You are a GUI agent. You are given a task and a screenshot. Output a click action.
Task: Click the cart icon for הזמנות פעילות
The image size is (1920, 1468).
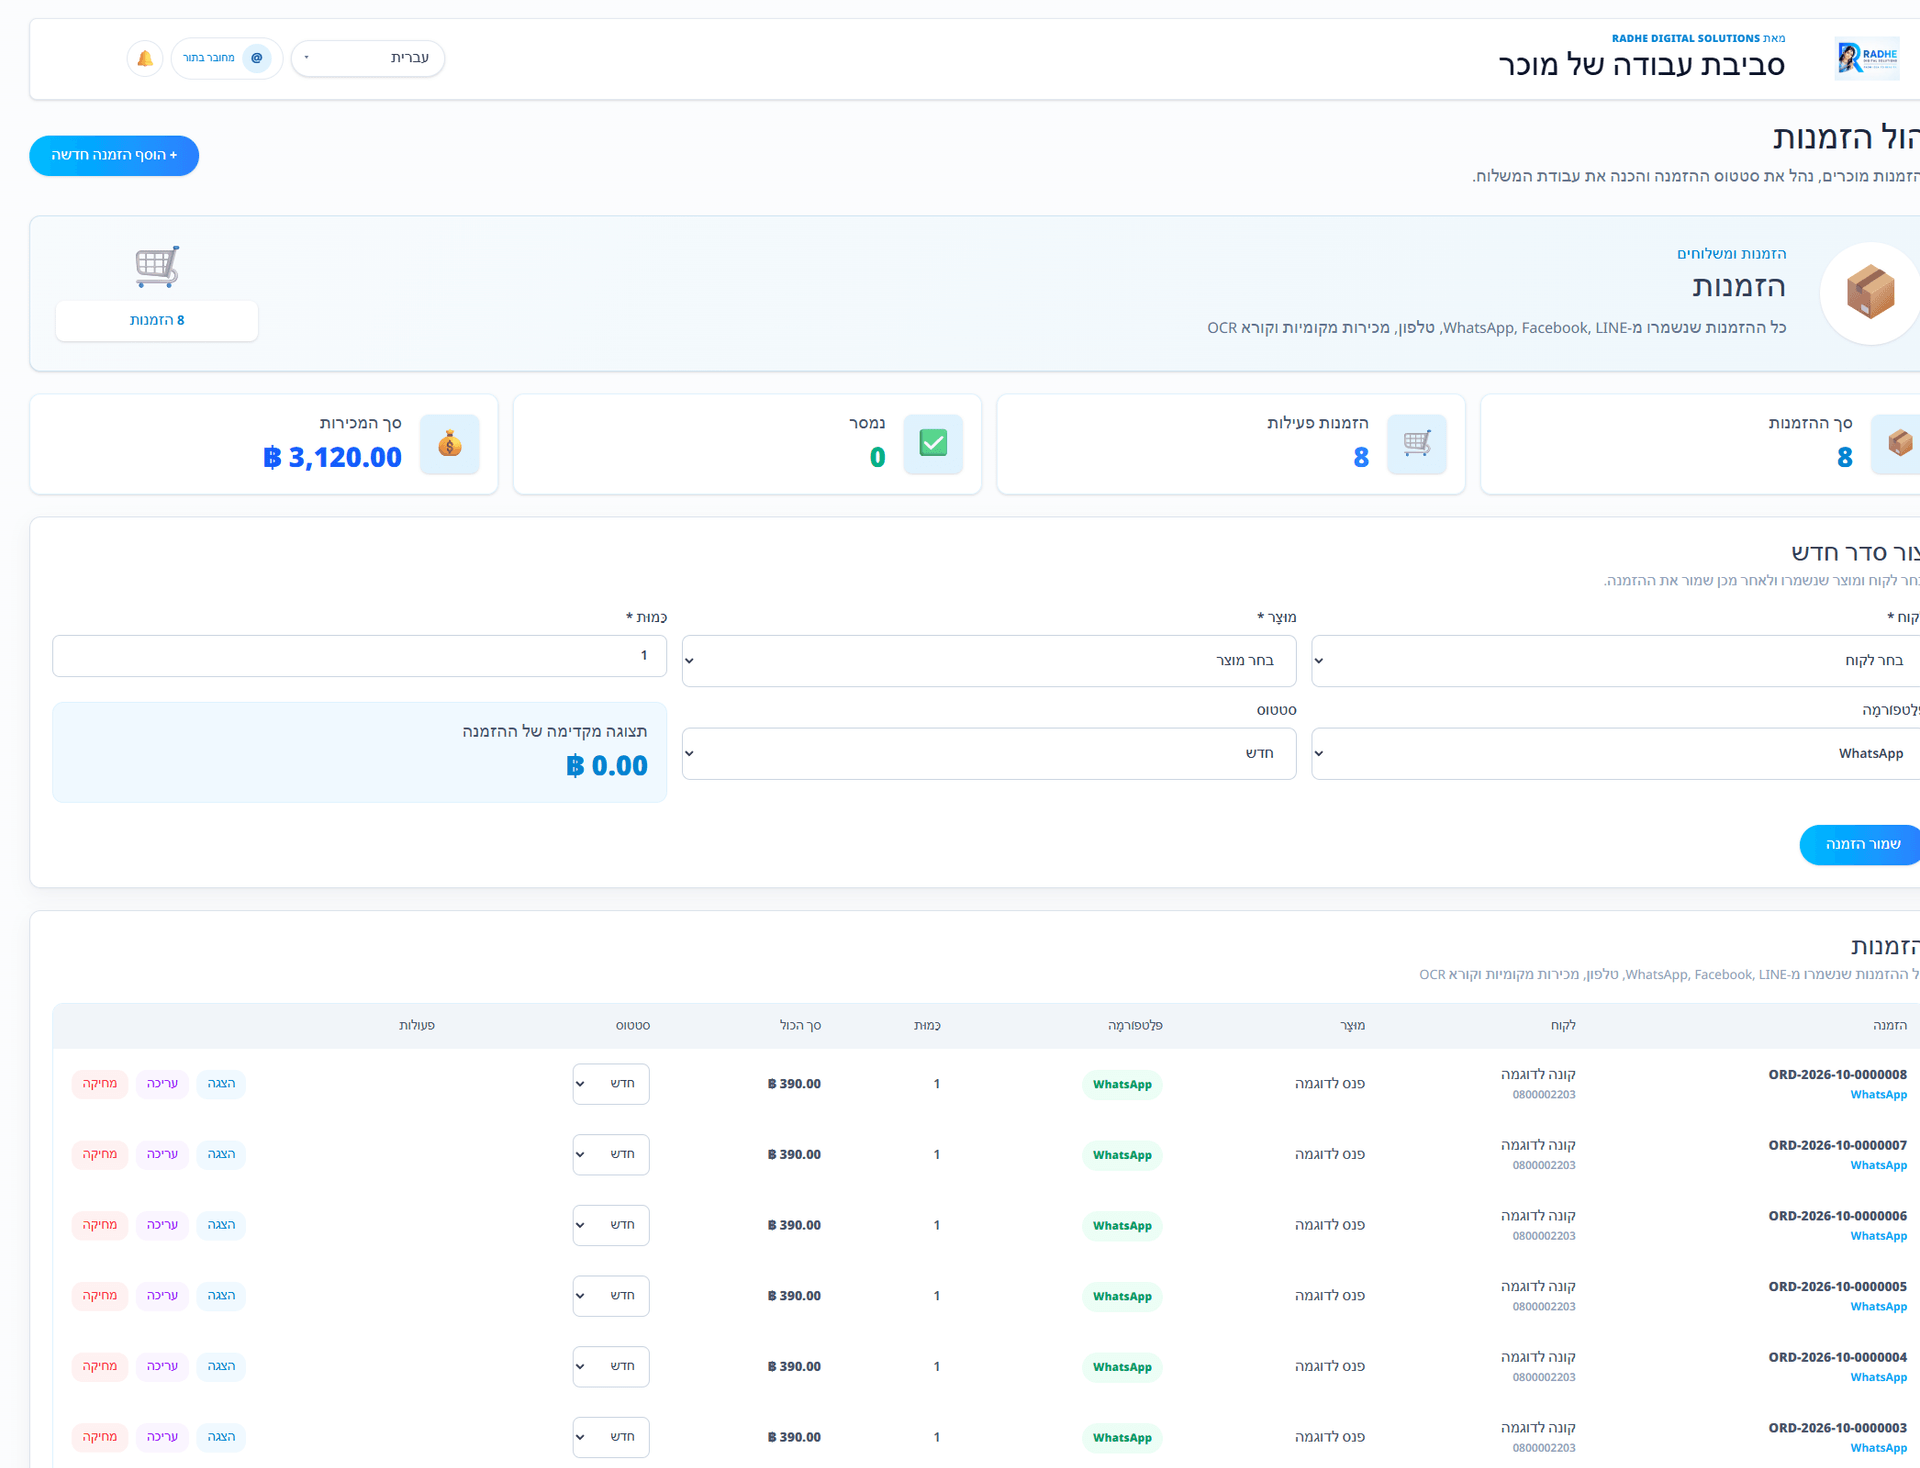1417,444
